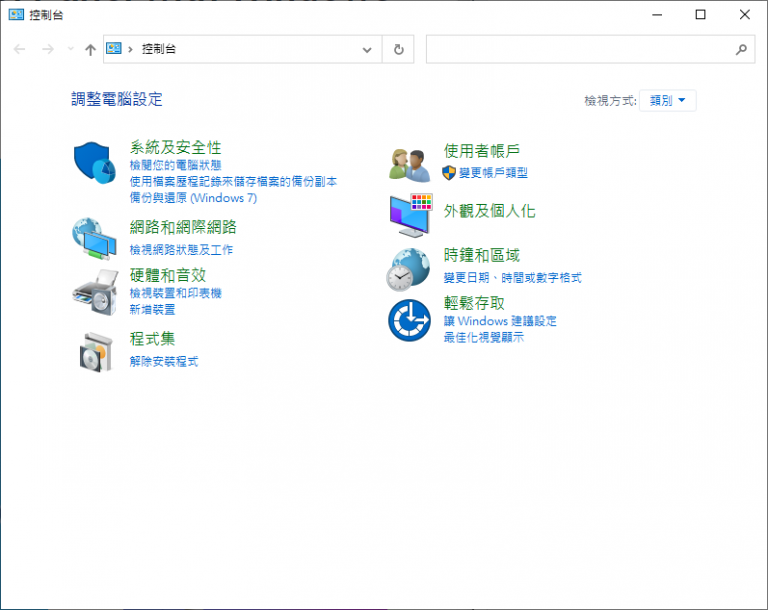The height and width of the screenshot is (610, 768).
Task: Open 使用檔案歷程記錄來儲存檔案的備份副本 link
Action: coord(233,182)
